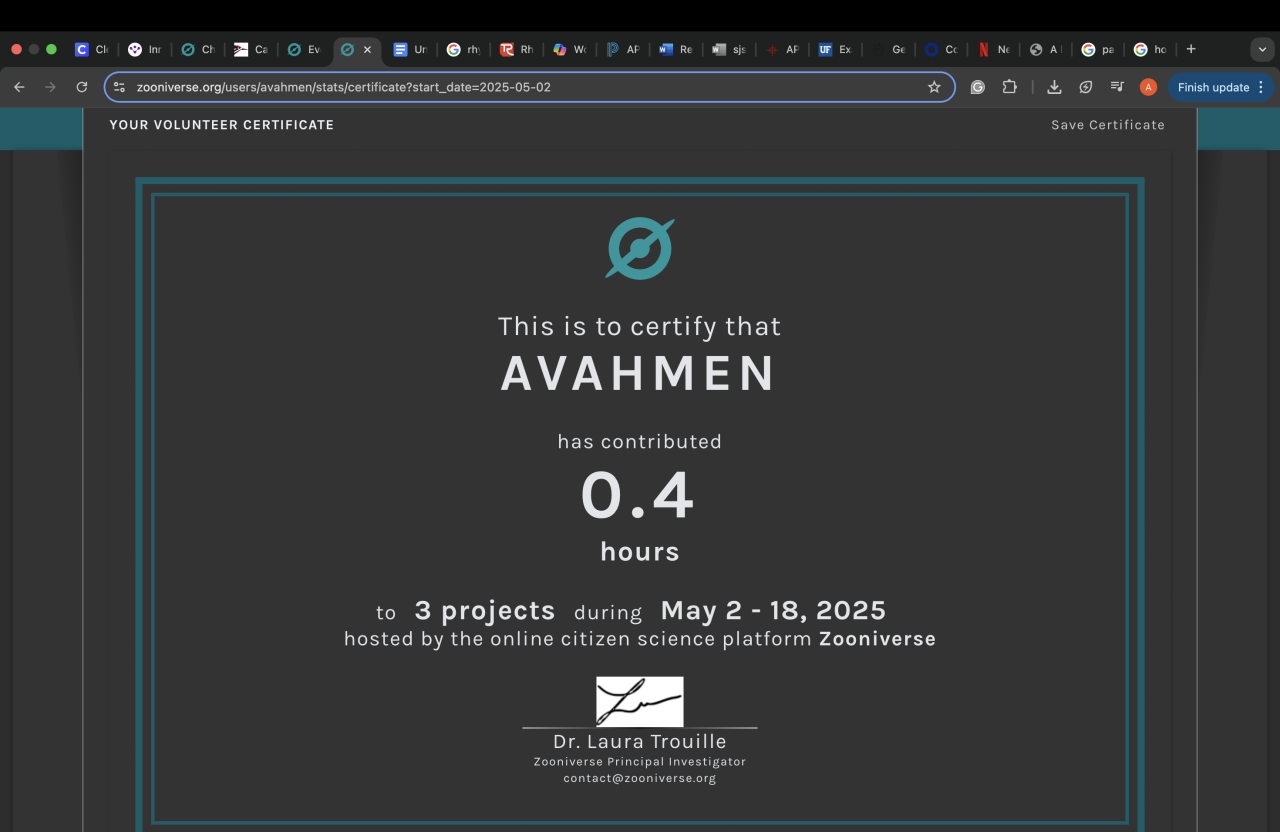
Task: Click contact@zooniverse.org email text
Action: tap(640, 778)
